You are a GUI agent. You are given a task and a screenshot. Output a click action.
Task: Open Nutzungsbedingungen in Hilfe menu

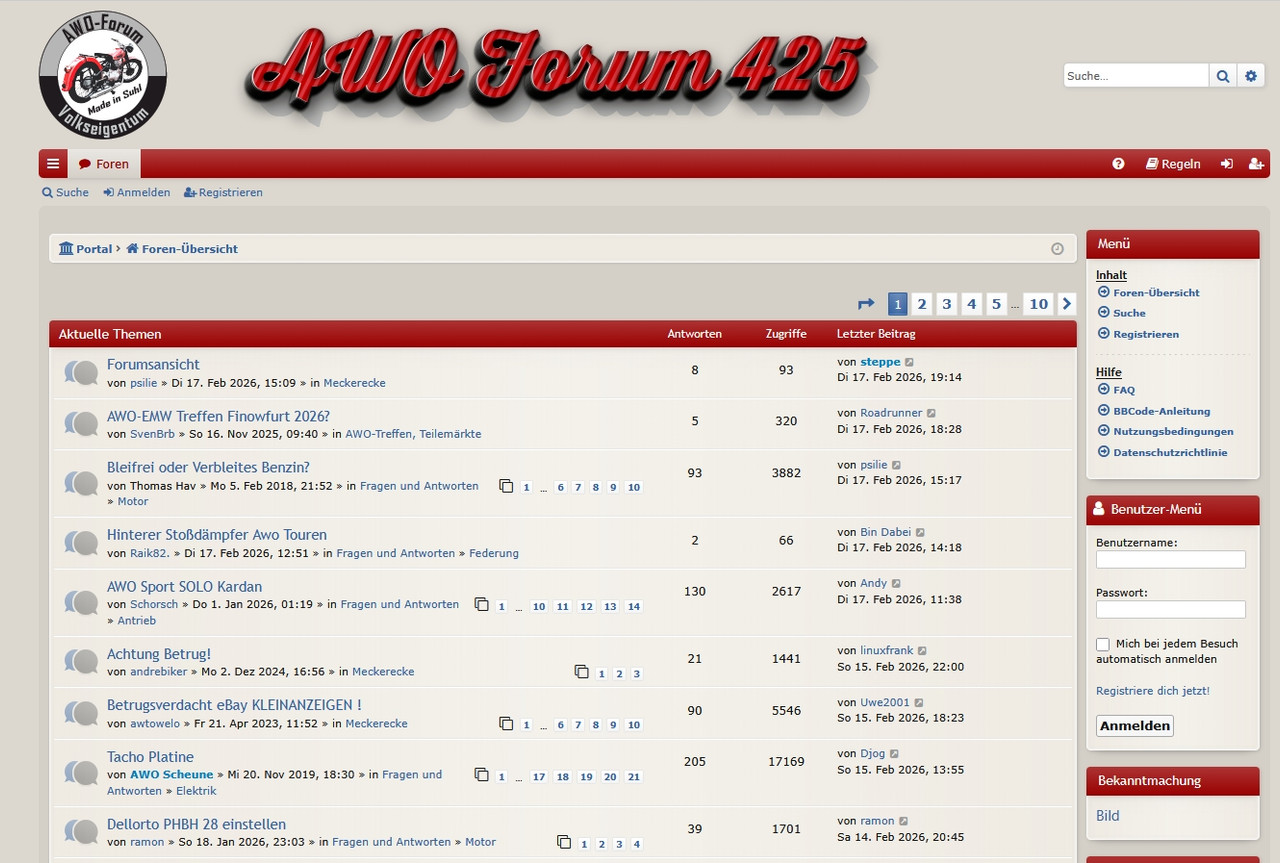tap(1166, 432)
